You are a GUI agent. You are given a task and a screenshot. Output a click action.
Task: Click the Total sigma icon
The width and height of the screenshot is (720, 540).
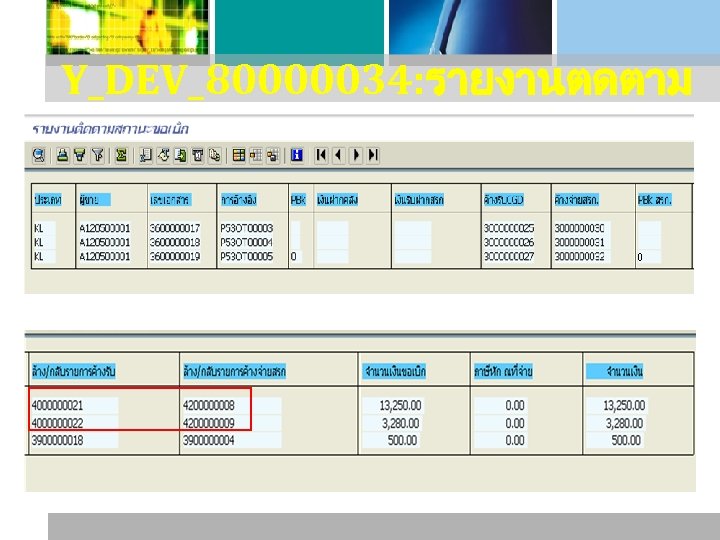tap(121, 155)
